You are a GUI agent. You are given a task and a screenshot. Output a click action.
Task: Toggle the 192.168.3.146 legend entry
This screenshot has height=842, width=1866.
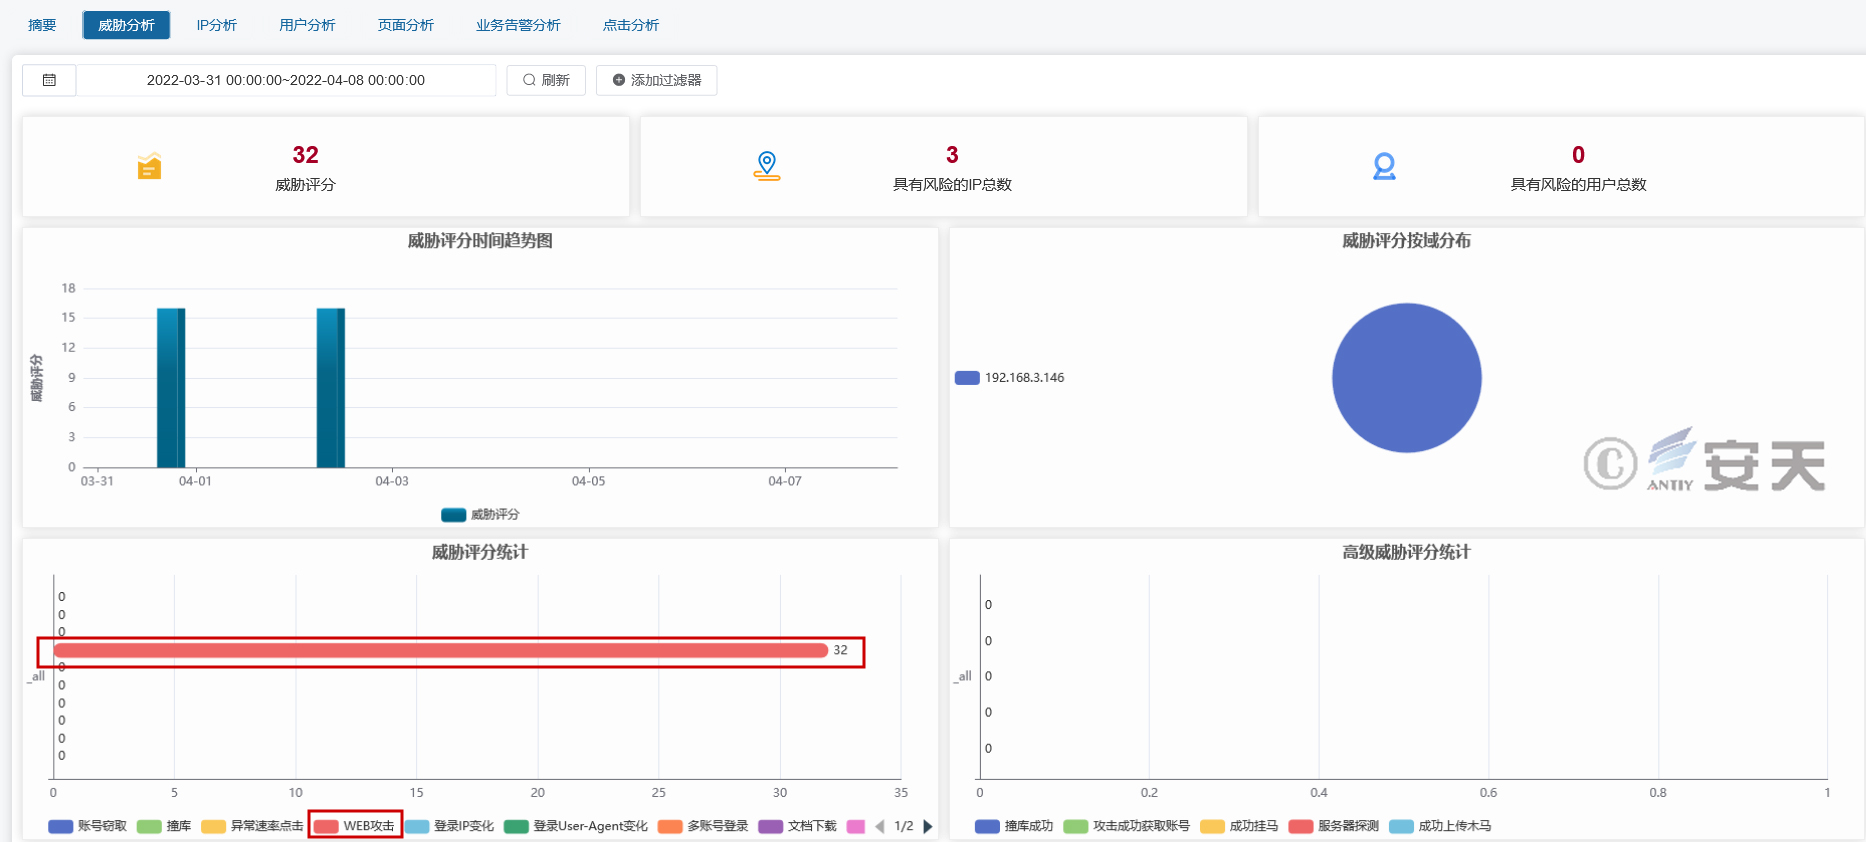[1010, 378]
